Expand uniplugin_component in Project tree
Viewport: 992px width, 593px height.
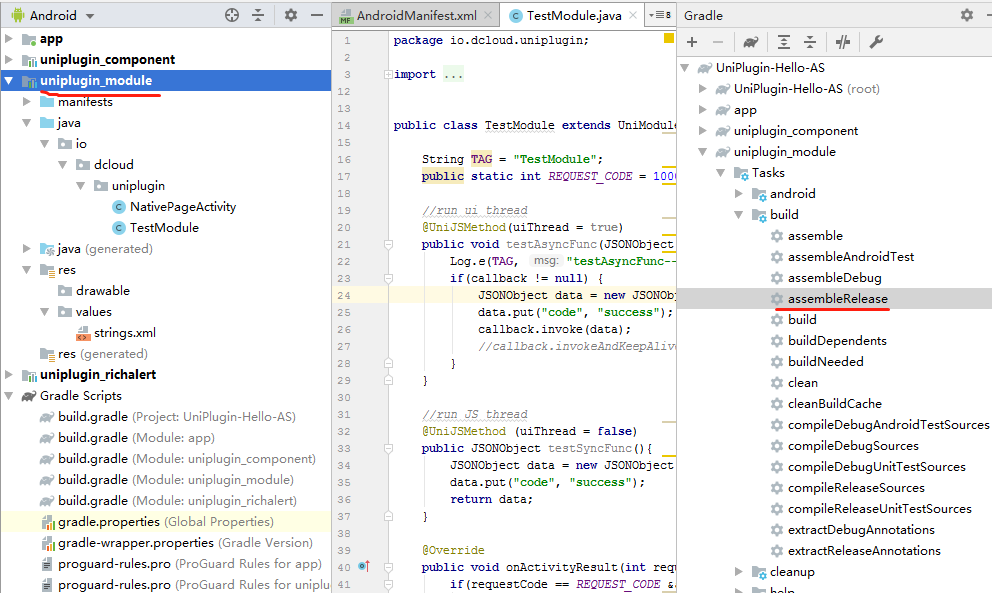[x=9, y=59]
